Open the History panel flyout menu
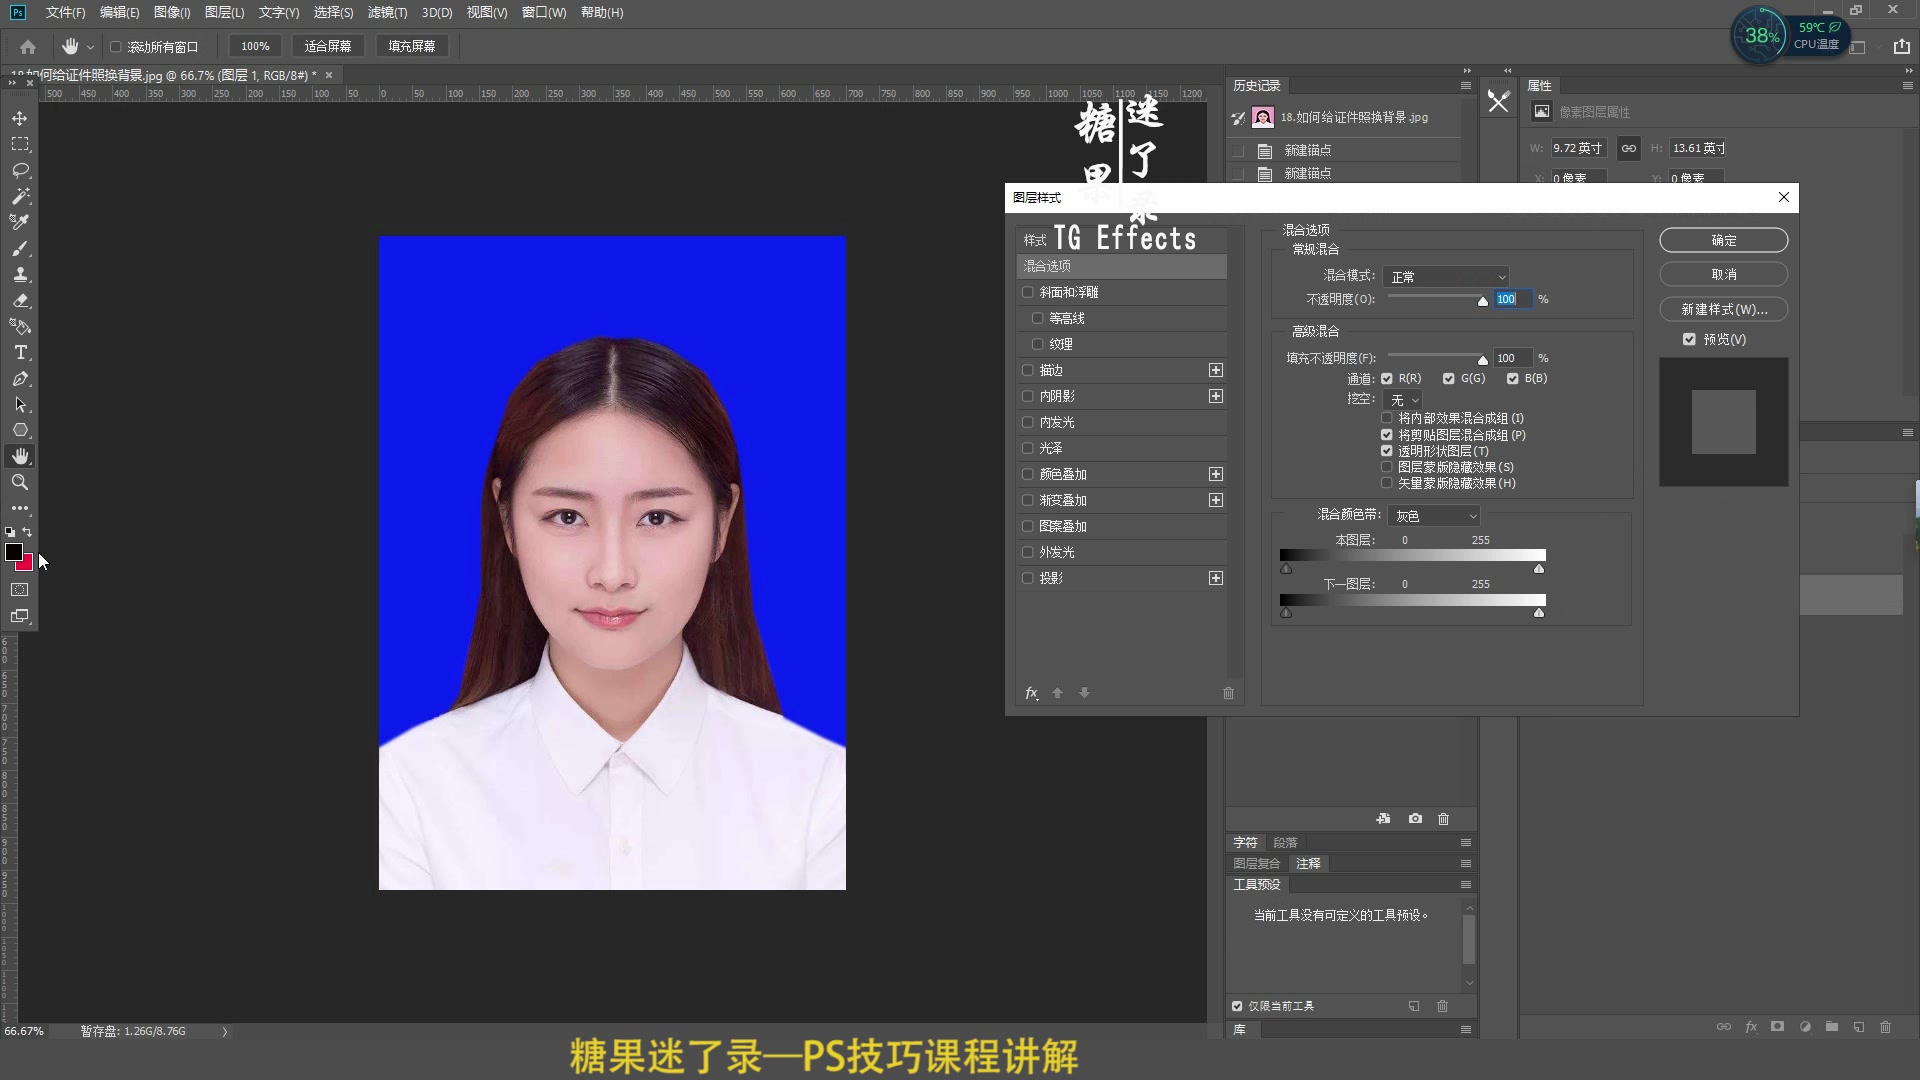 (1466, 86)
